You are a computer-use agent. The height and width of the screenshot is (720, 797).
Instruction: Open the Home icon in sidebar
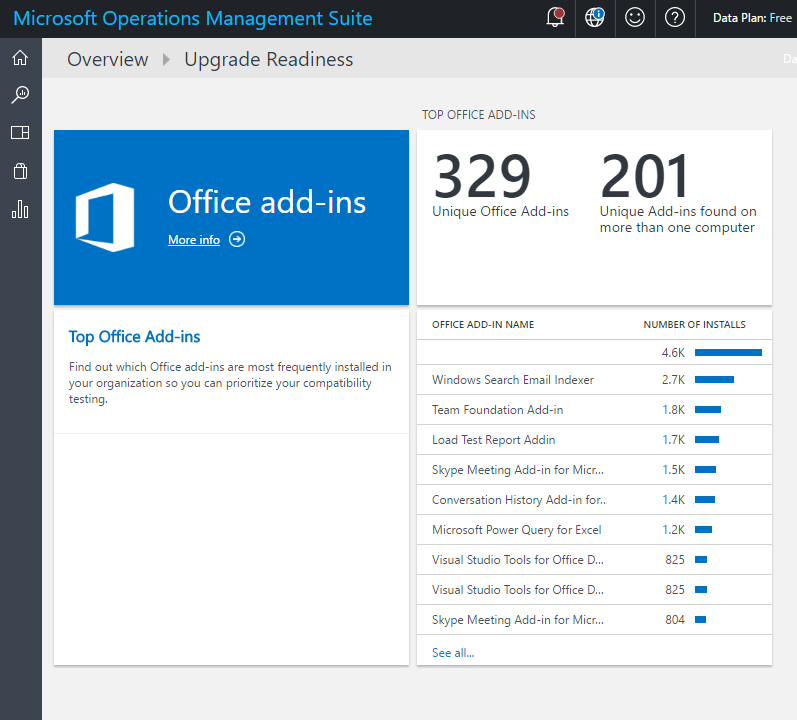[x=20, y=58]
